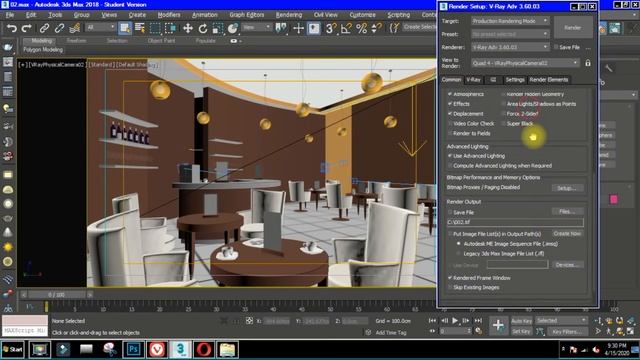Switch to the Render Elements tab
640x360 pixels.
coord(549,80)
